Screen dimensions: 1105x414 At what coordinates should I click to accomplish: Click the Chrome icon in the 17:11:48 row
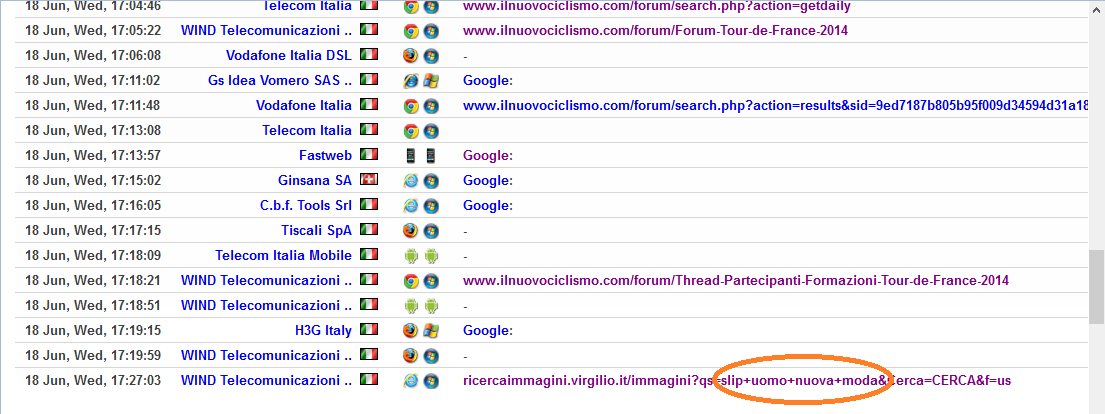[x=411, y=106]
